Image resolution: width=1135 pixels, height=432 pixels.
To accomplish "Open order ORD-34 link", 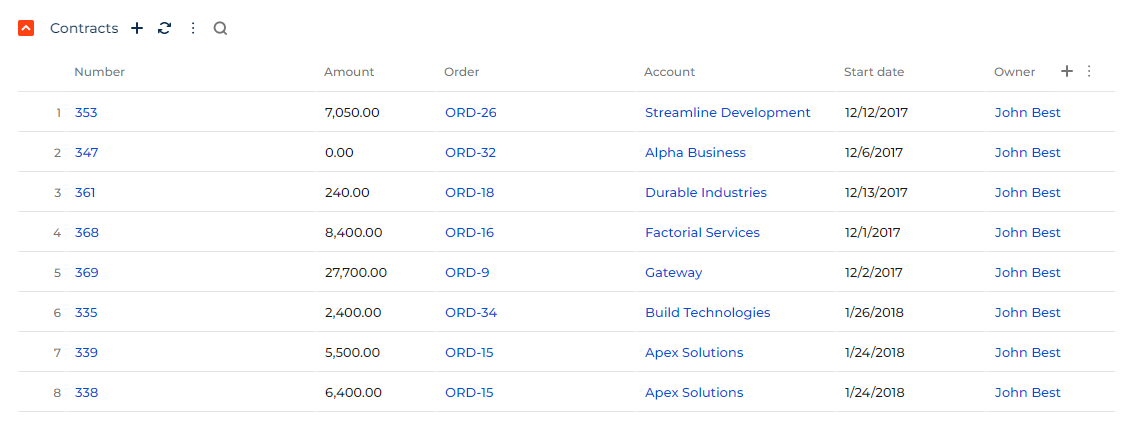I will (x=471, y=313).
